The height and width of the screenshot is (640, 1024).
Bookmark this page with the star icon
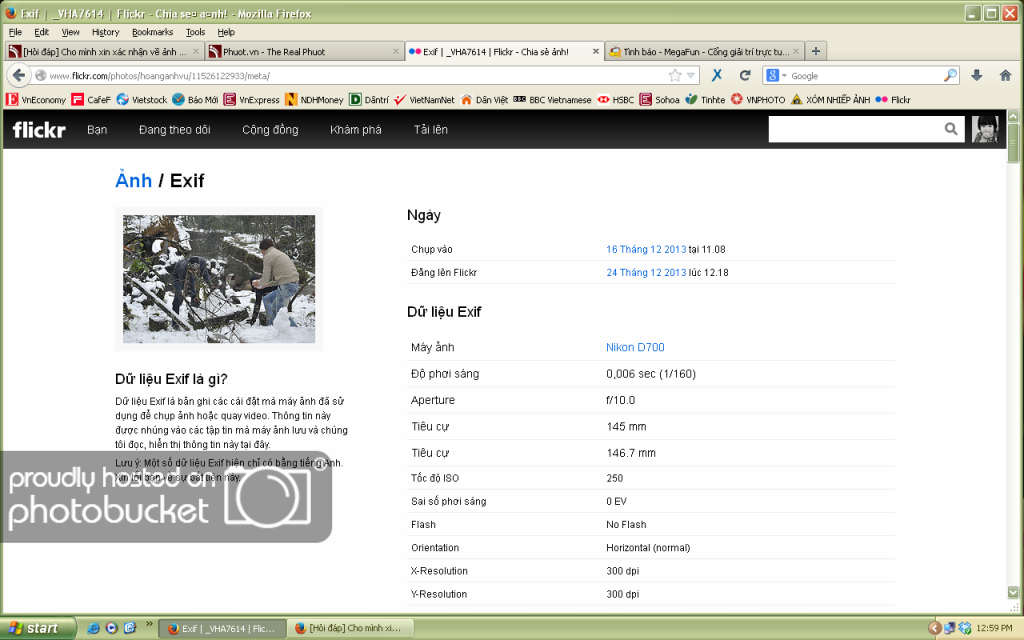[x=675, y=76]
